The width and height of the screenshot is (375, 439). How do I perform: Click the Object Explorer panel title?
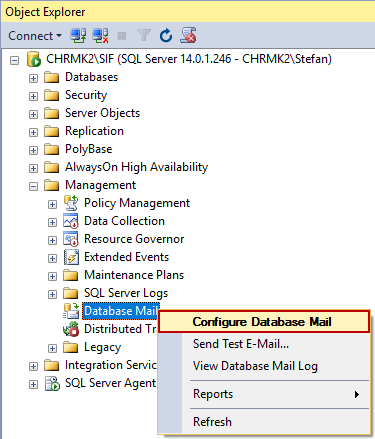[x=45, y=12]
